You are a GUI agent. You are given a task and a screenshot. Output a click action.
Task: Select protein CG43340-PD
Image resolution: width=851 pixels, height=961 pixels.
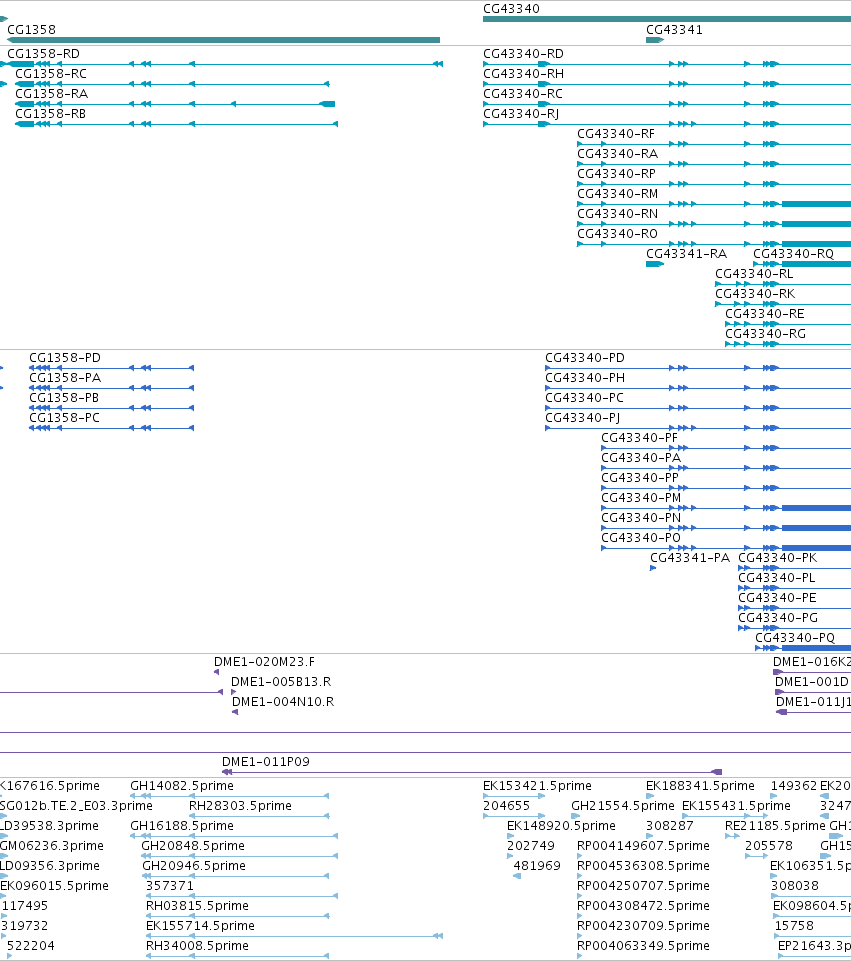[698, 368]
